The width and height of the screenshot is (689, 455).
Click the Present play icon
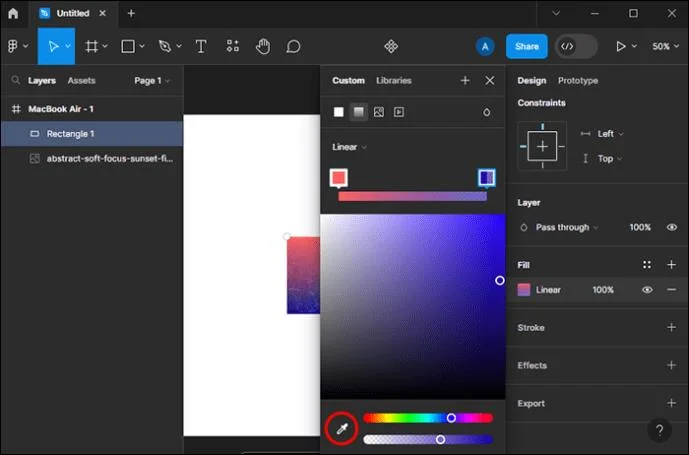tap(620, 46)
